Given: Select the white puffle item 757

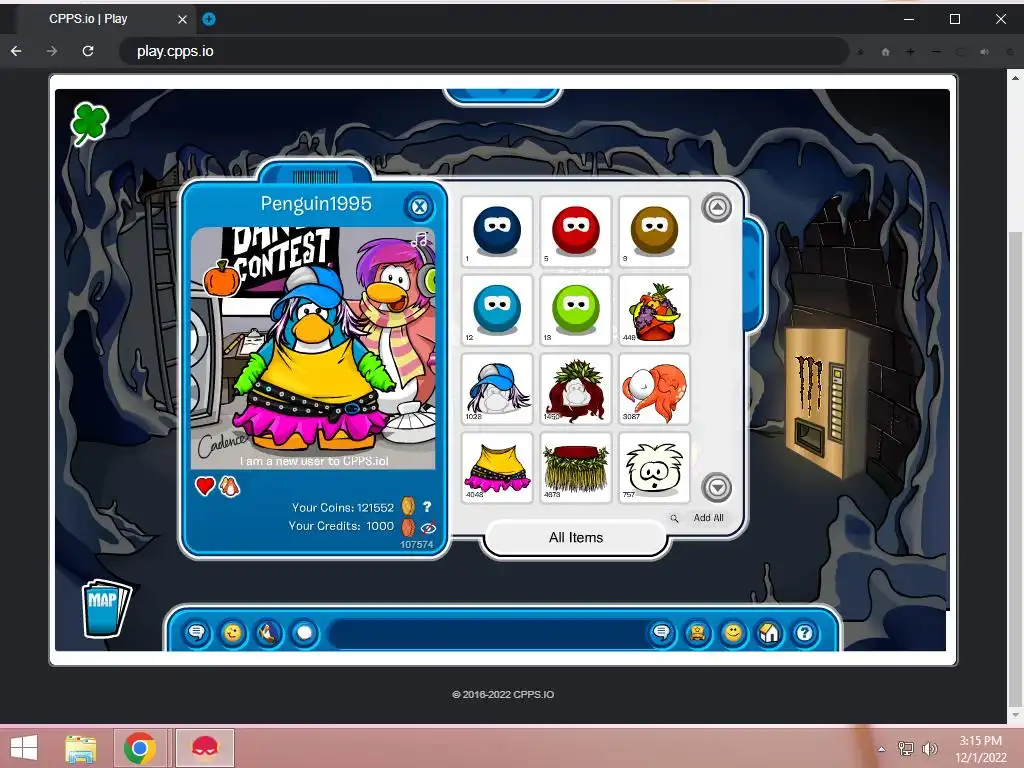Looking at the screenshot, I should (654, 467).
